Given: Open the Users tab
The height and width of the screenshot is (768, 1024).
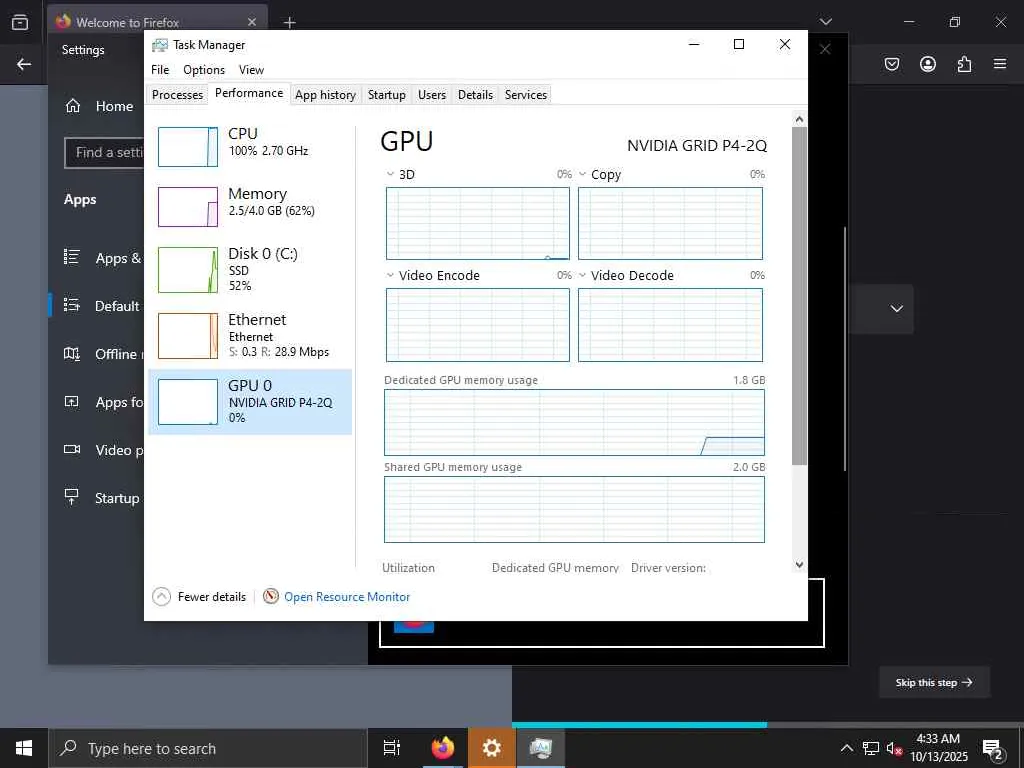Looking at the screenshot, I should pos(432,95).
